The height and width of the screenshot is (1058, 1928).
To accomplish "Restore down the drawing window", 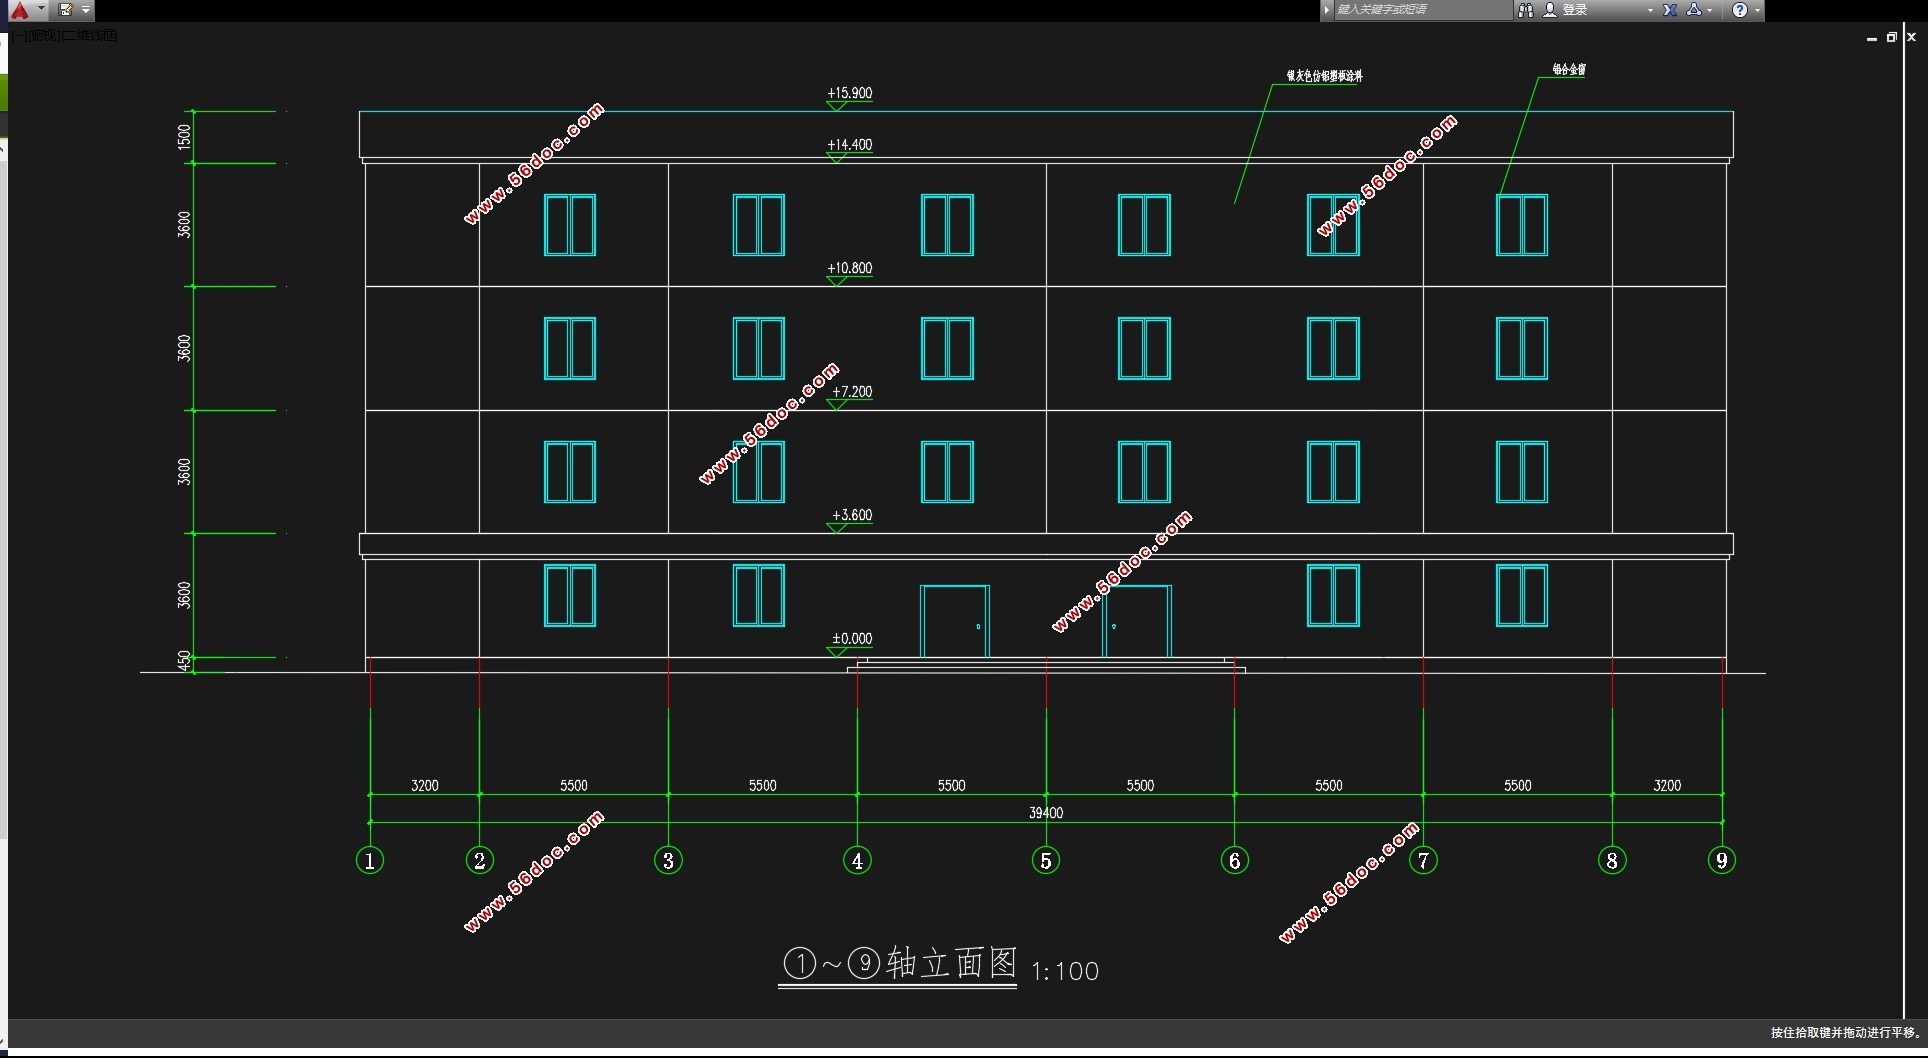I will pyautogui.click(x=1891, y=37).
